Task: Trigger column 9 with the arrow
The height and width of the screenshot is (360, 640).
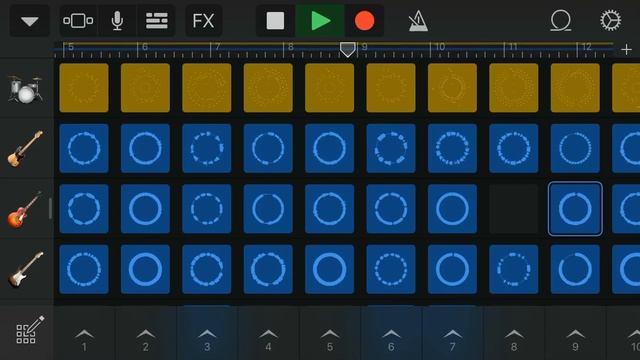Action: (x=575, y=340)
